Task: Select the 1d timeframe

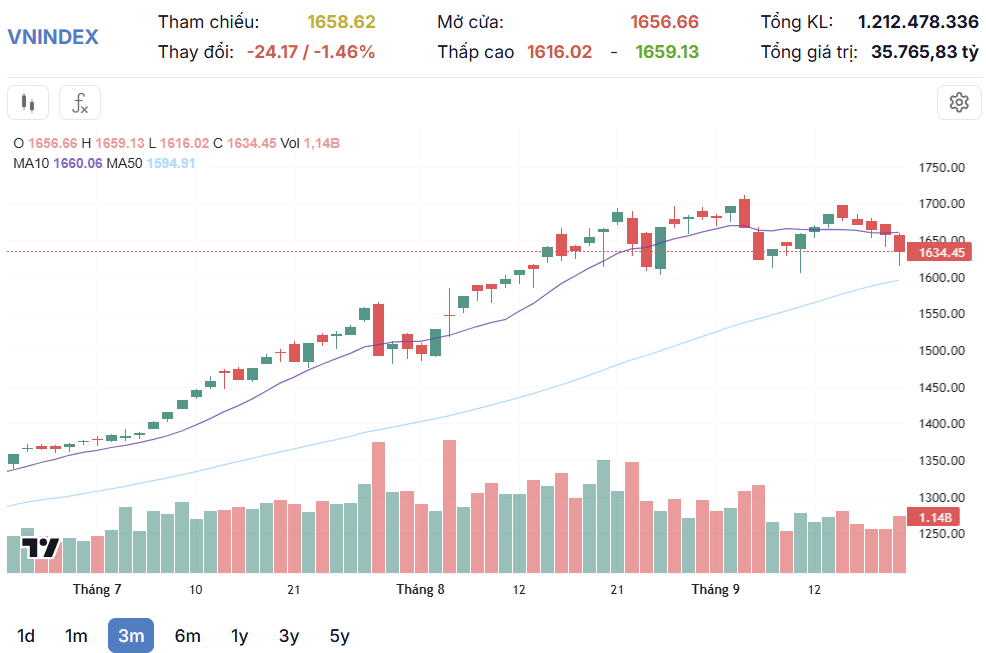Action: point(26,636)
